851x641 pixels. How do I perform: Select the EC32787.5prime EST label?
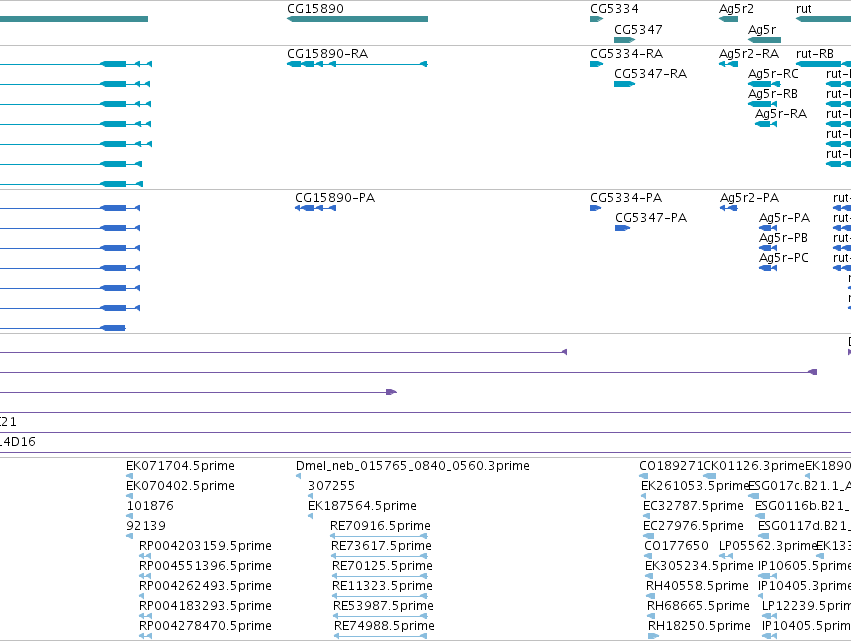pyautogui.click(x=694, y=506)
